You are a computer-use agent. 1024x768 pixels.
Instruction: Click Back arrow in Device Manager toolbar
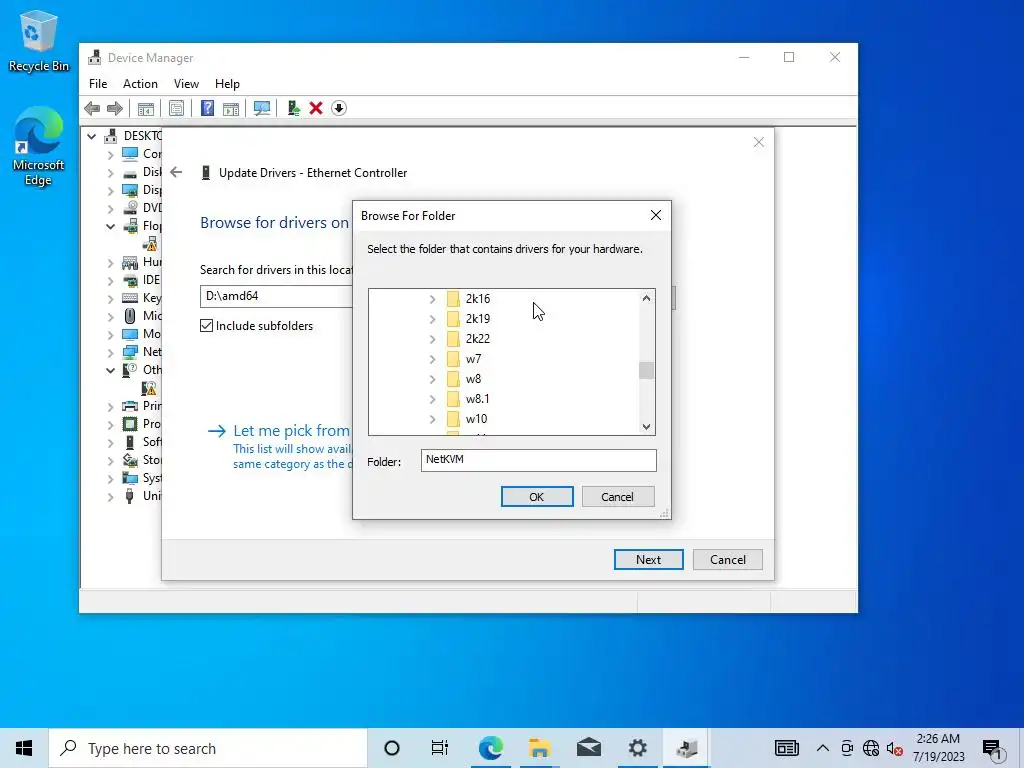pos(92,108)
